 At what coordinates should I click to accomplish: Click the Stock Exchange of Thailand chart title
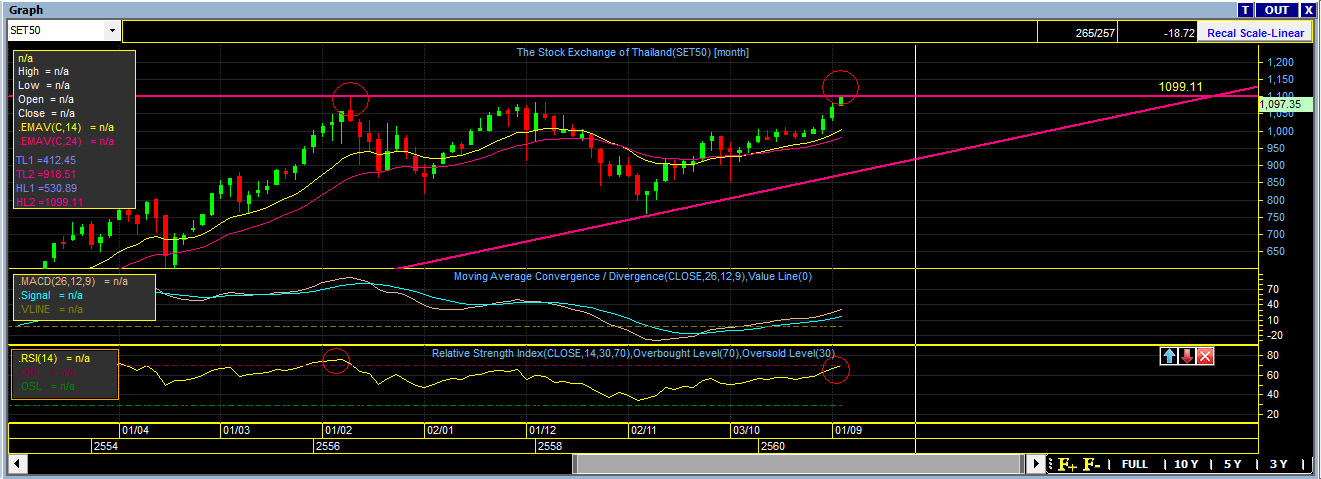pyautogui.click(x=632, y=52)
